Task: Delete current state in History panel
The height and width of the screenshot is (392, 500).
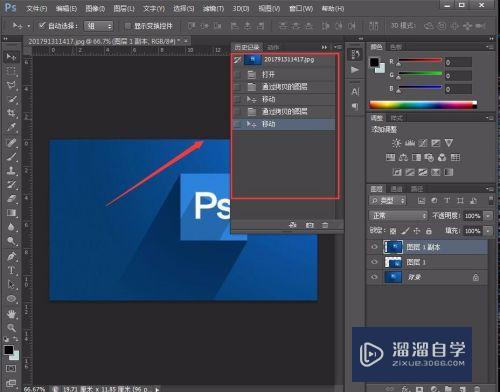Action: click(325, 225)
